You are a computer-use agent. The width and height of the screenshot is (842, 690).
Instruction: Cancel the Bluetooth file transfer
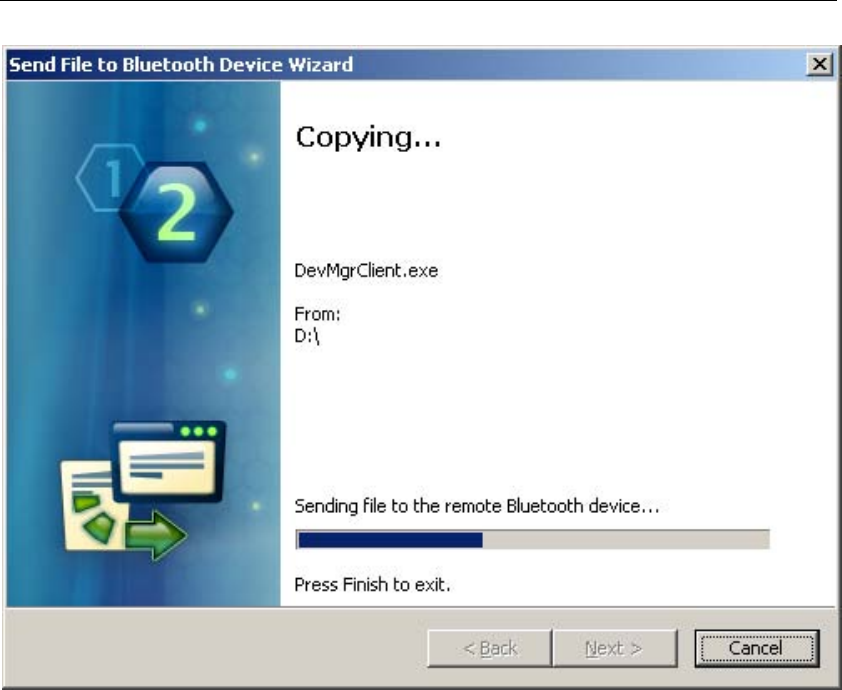757,648
